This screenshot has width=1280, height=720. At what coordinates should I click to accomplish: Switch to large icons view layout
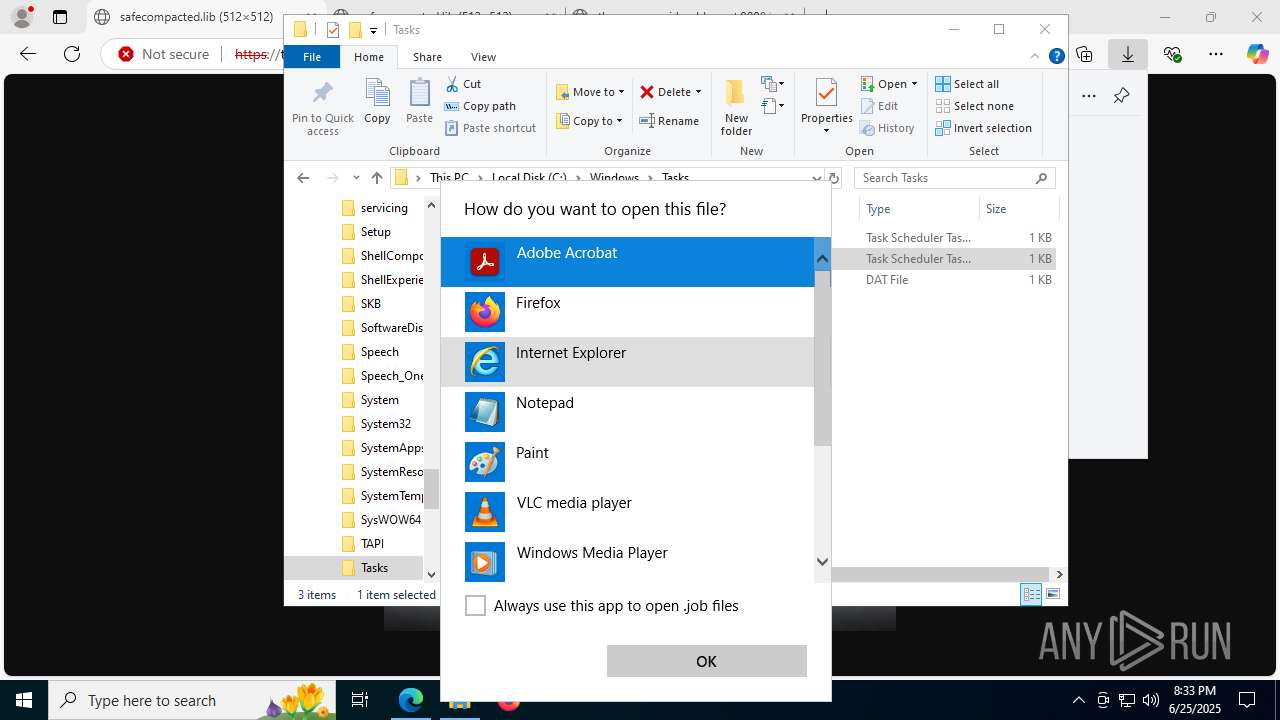click(x=1052, y=594)
